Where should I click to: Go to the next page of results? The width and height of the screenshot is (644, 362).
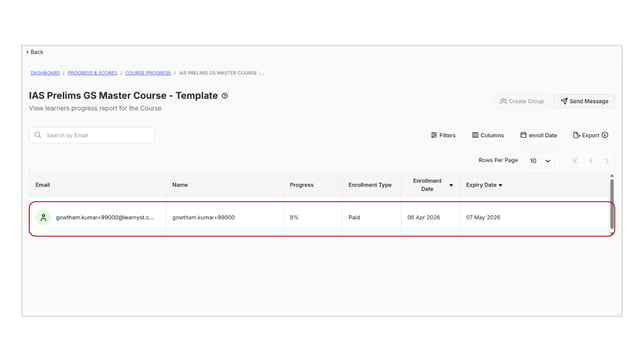tap(607, 161)
